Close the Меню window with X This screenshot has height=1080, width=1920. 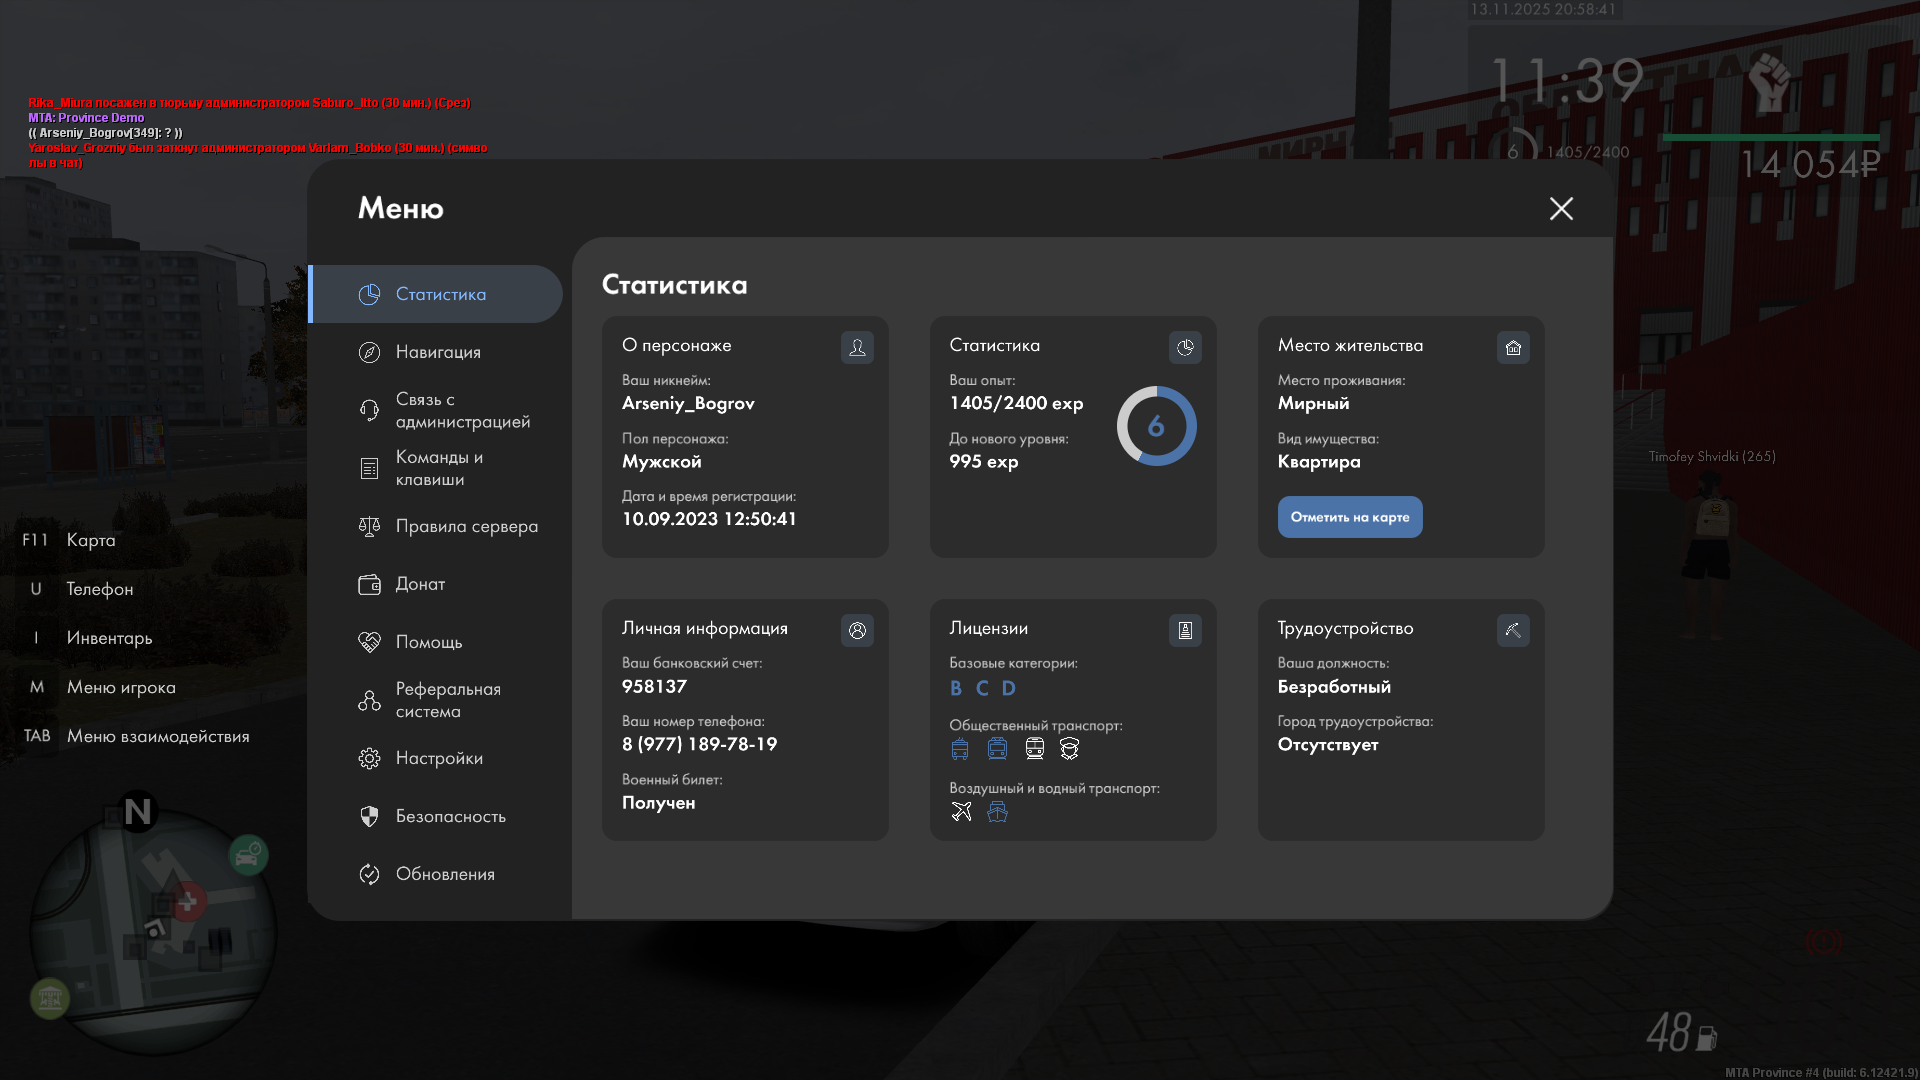(x=1561, y=208)
